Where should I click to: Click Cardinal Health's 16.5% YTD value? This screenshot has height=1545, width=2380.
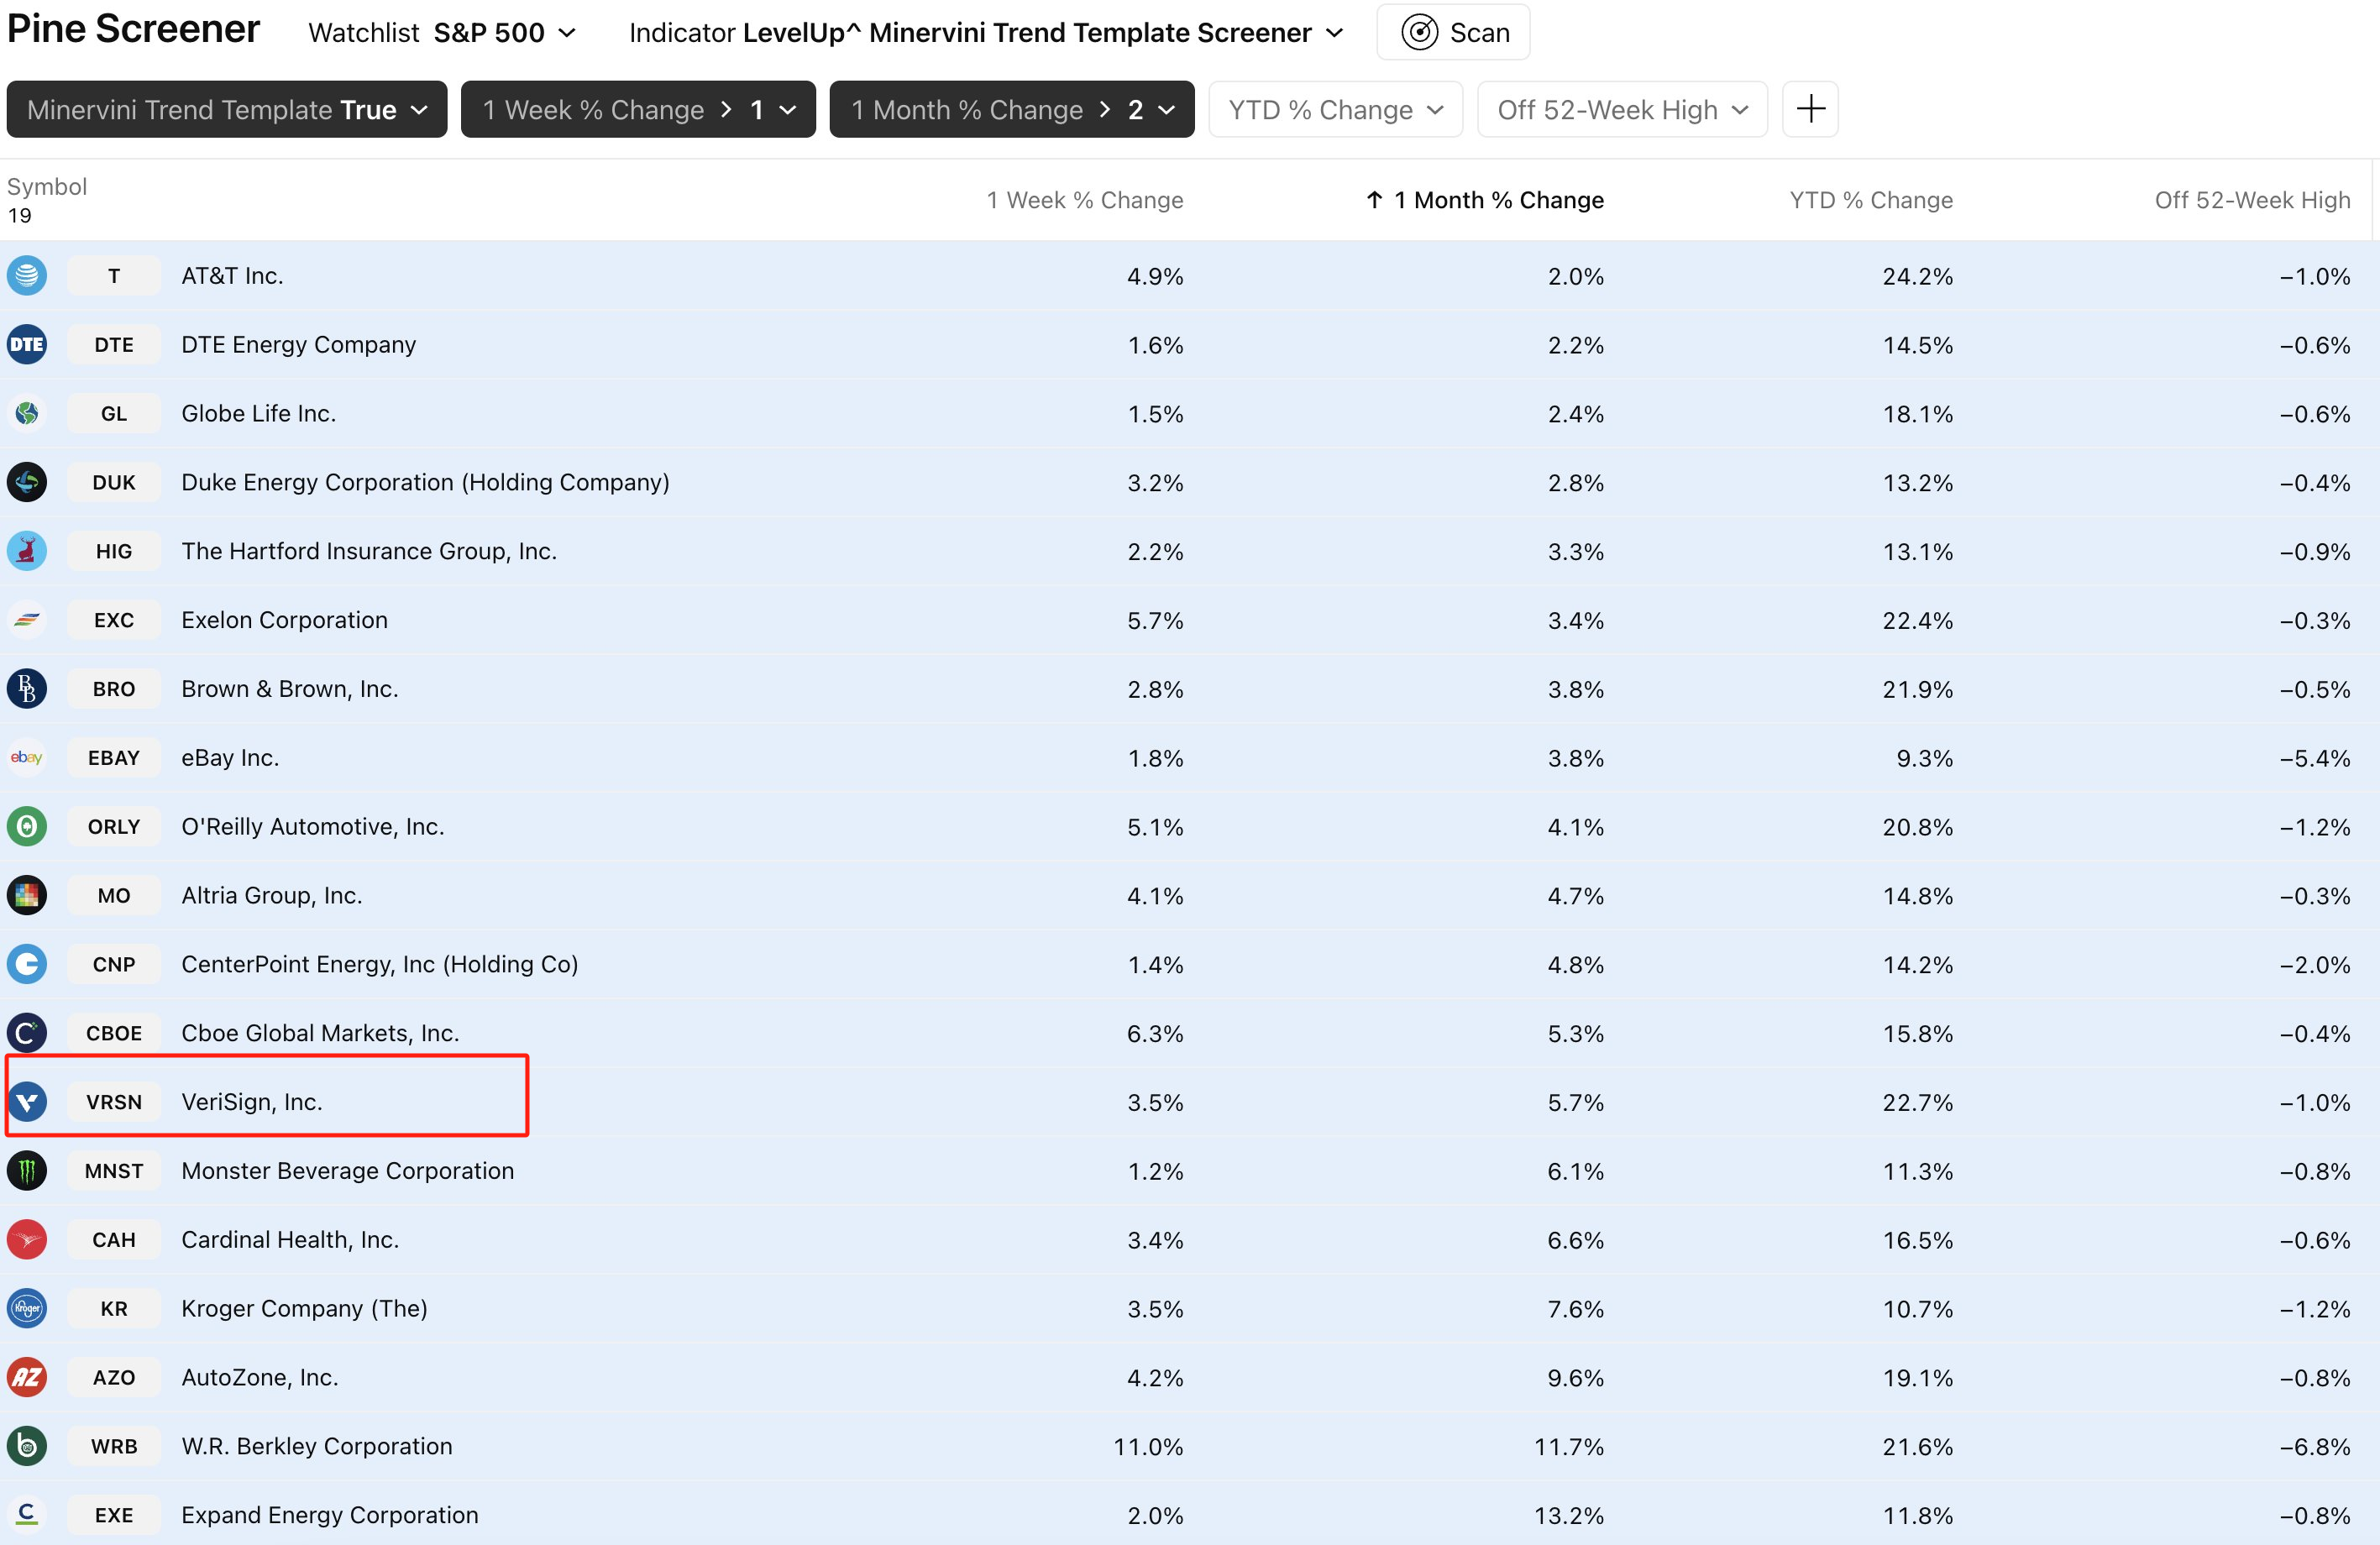(x=1917, y=1239)
